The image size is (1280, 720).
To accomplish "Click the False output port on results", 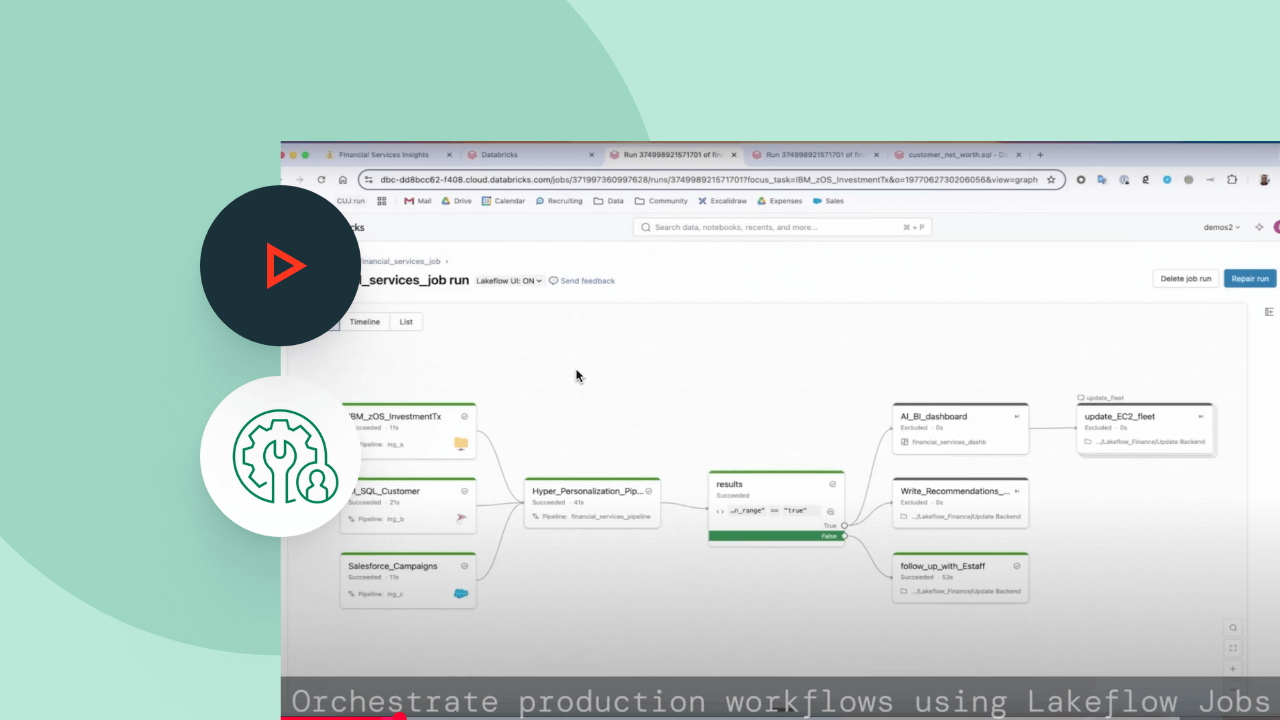I will point(844,537).
